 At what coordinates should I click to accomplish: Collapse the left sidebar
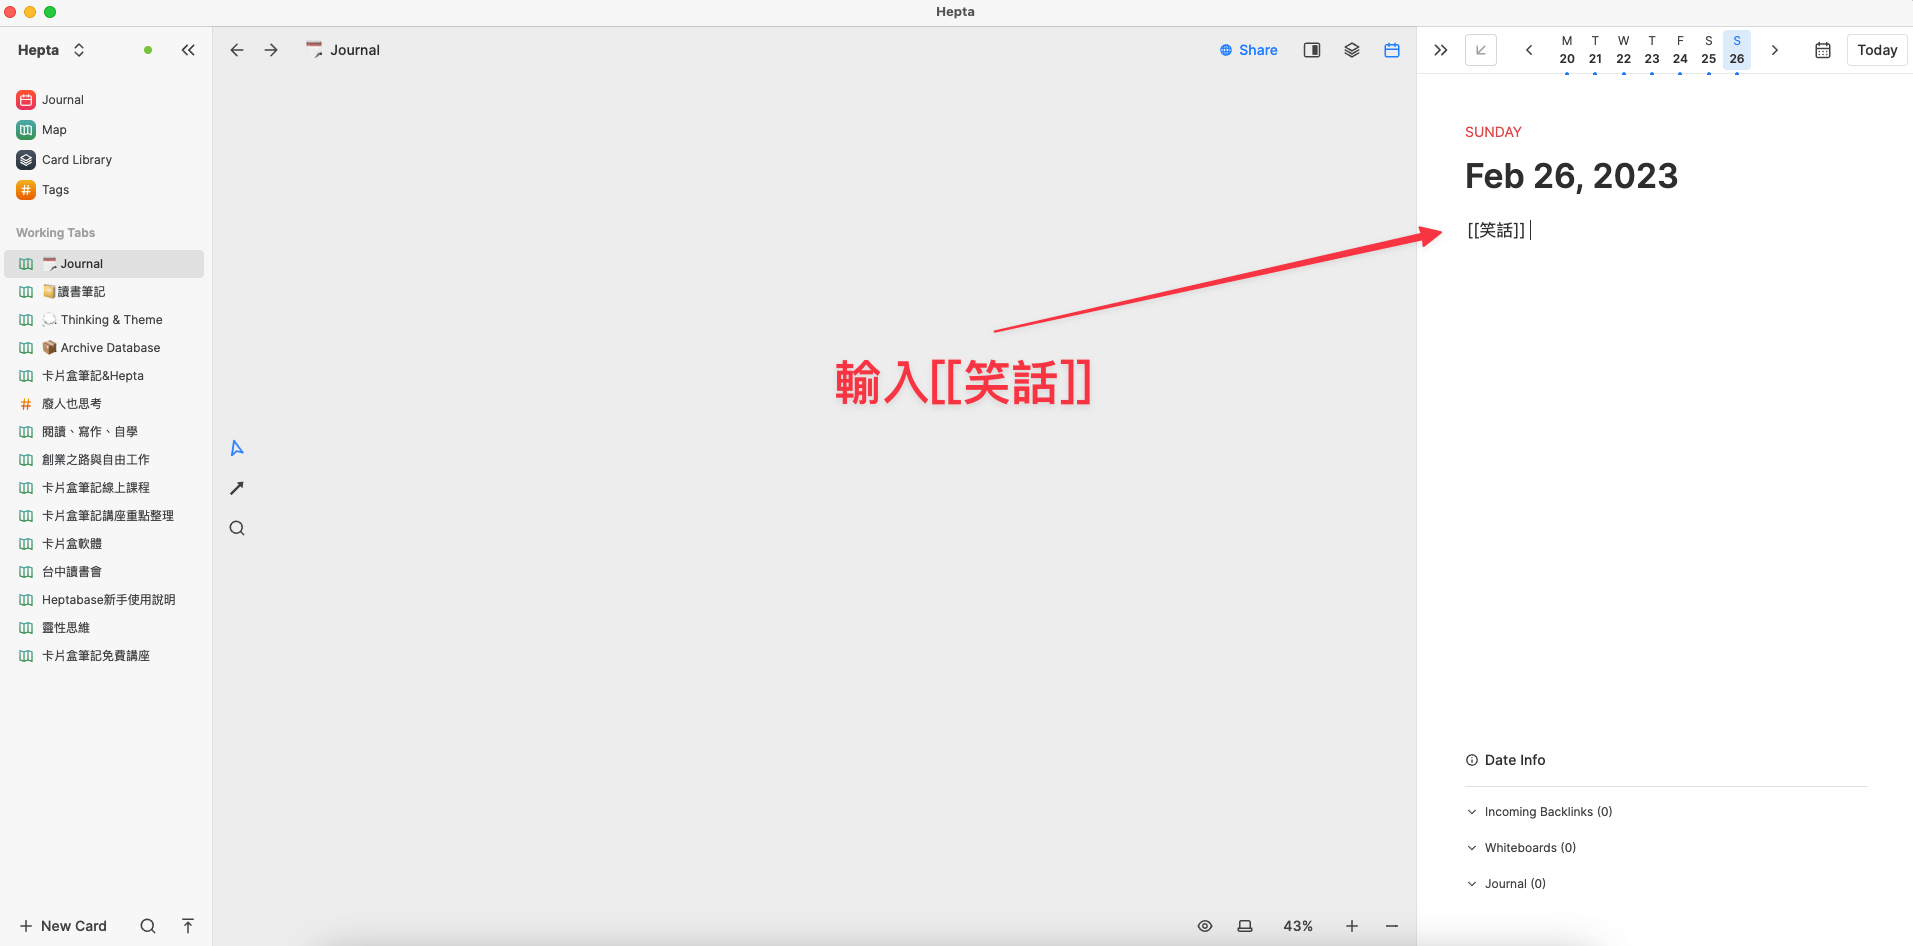point(188,50)
